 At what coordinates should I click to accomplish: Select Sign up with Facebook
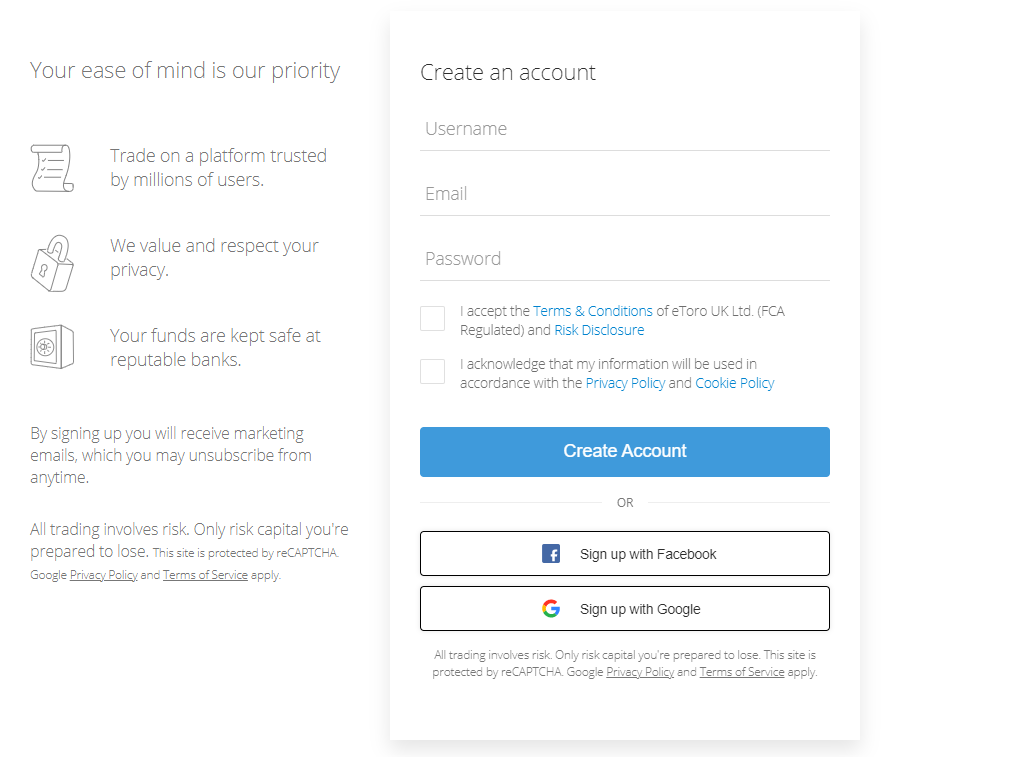[624, 553]
